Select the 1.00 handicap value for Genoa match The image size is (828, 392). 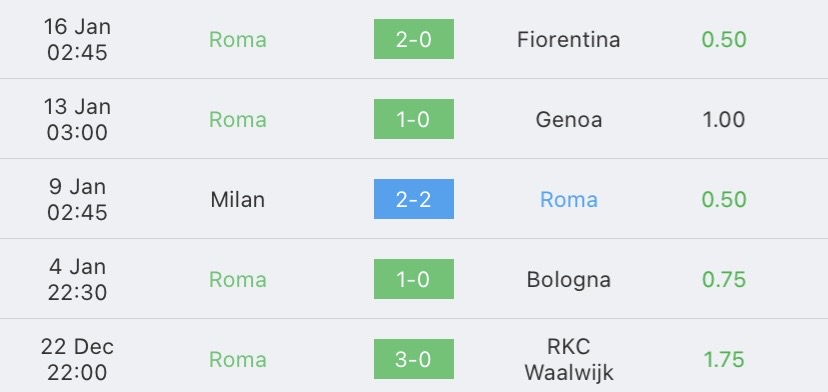pos(723,119)
